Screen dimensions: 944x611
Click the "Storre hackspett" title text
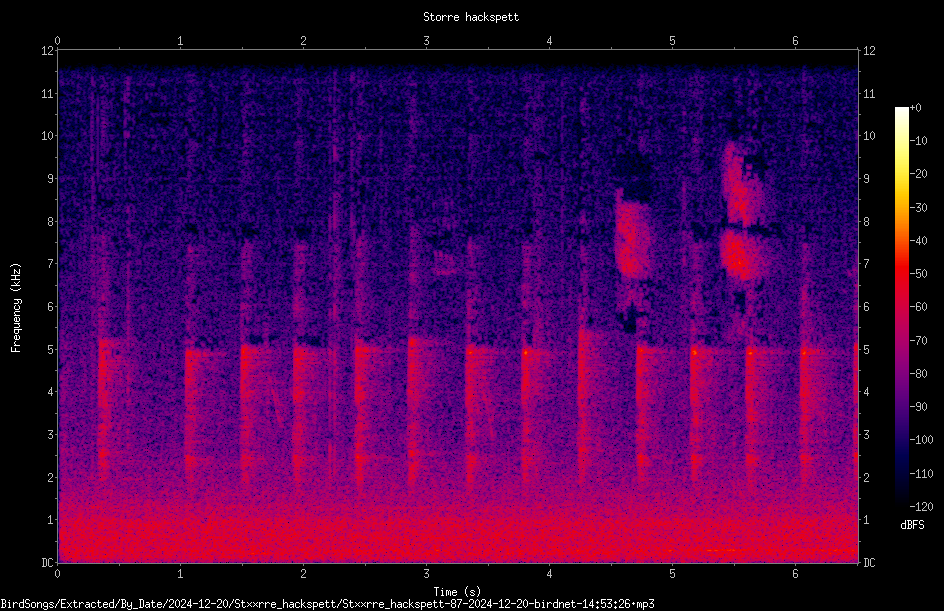click(471, 17)
